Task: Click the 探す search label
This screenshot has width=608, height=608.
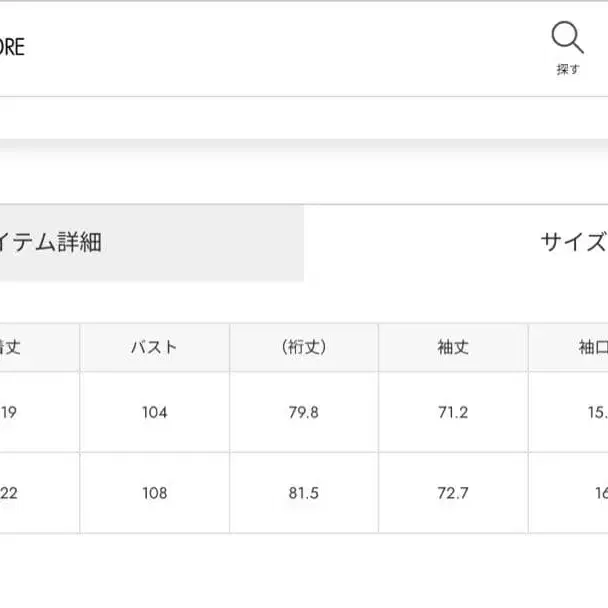Action: tap(567, 70)
